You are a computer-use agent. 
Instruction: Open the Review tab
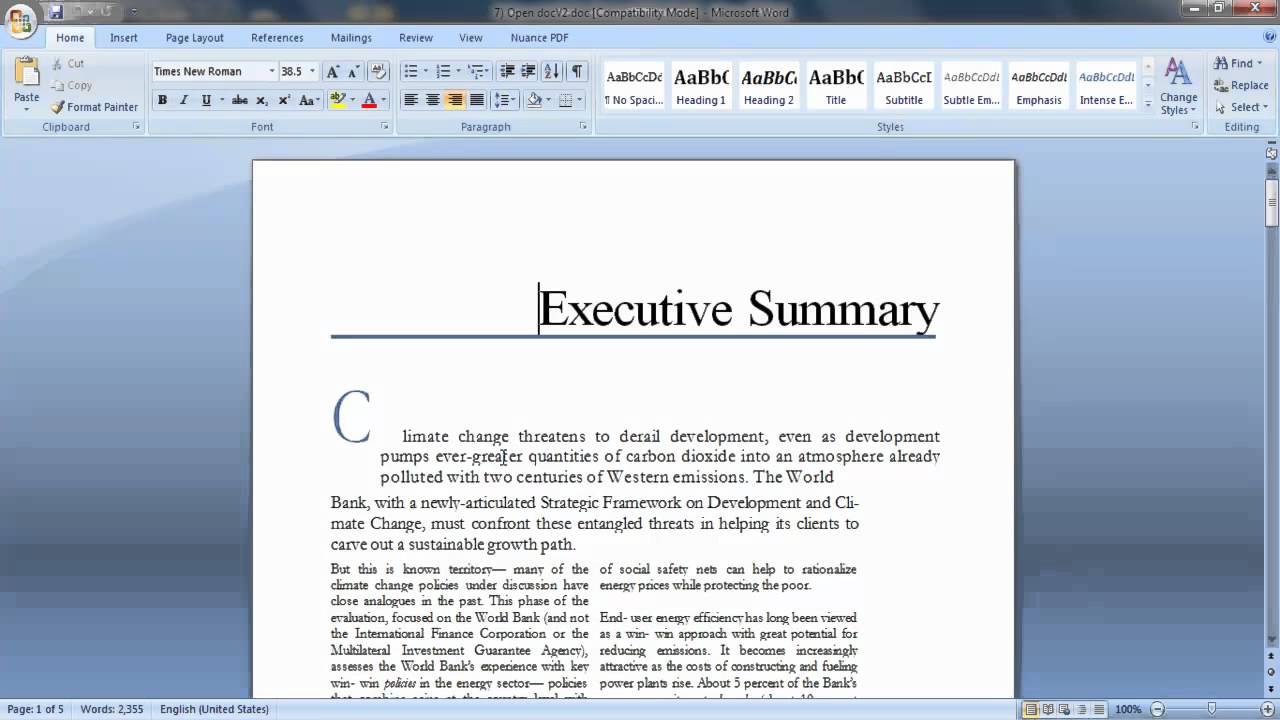coord(416,38)
